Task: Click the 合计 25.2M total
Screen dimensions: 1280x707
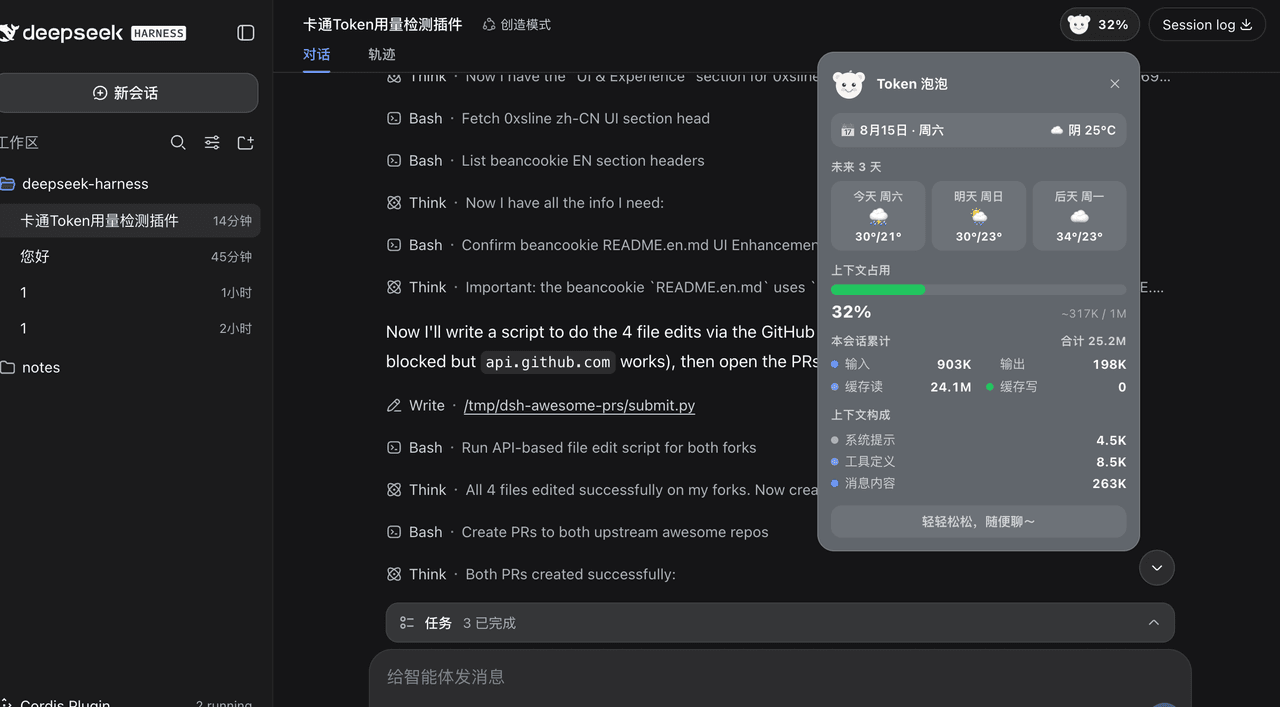Action: coord(1093,341)
